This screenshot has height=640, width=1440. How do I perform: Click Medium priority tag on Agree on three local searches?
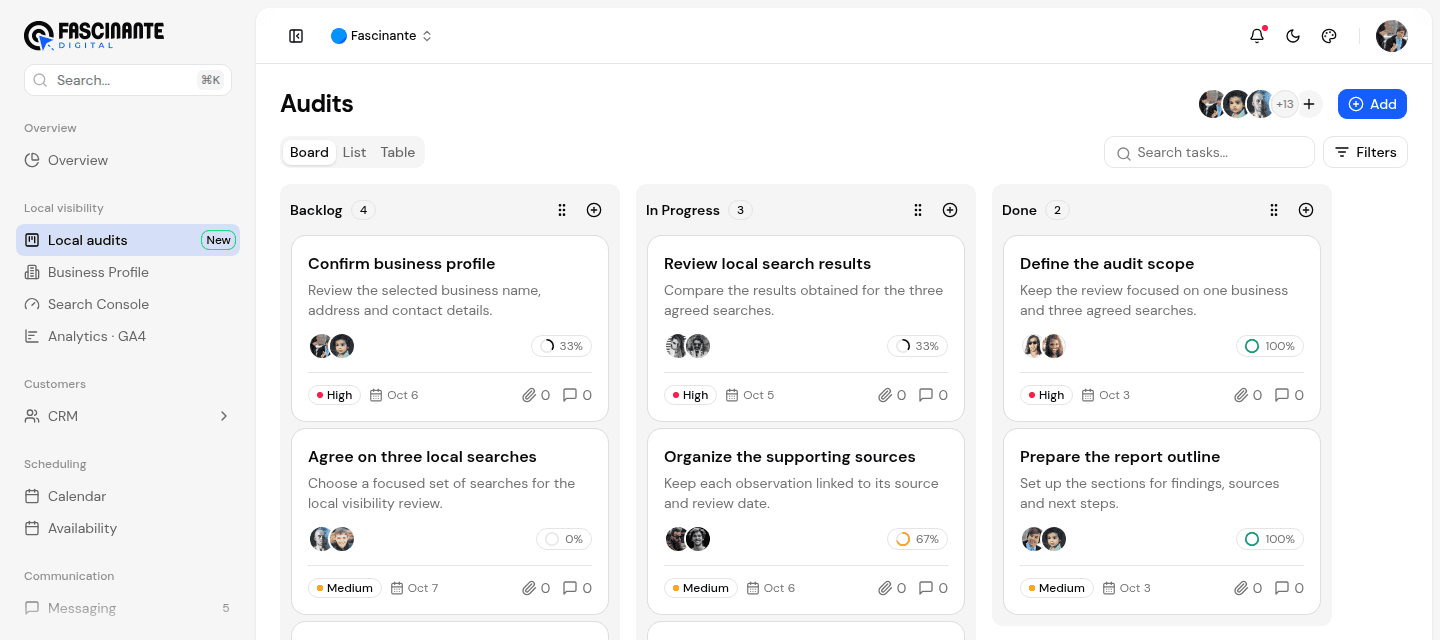[x=345, y=588]
